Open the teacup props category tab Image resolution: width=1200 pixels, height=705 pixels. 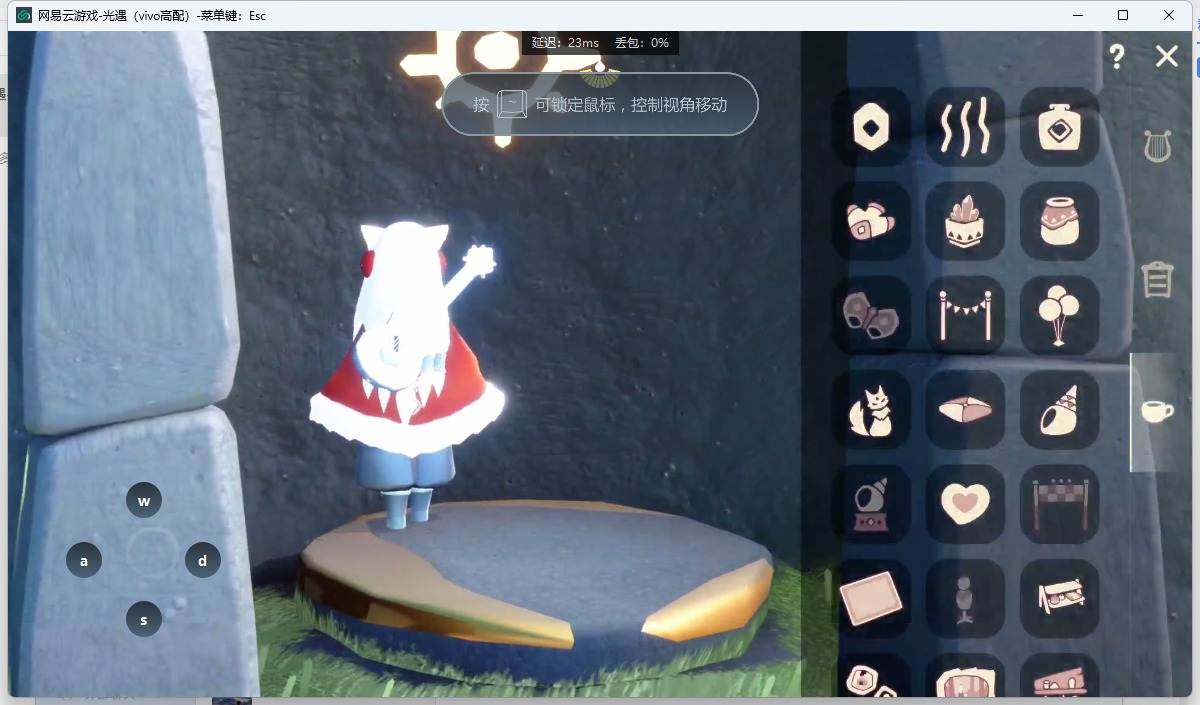click(x=1157, y=411)
